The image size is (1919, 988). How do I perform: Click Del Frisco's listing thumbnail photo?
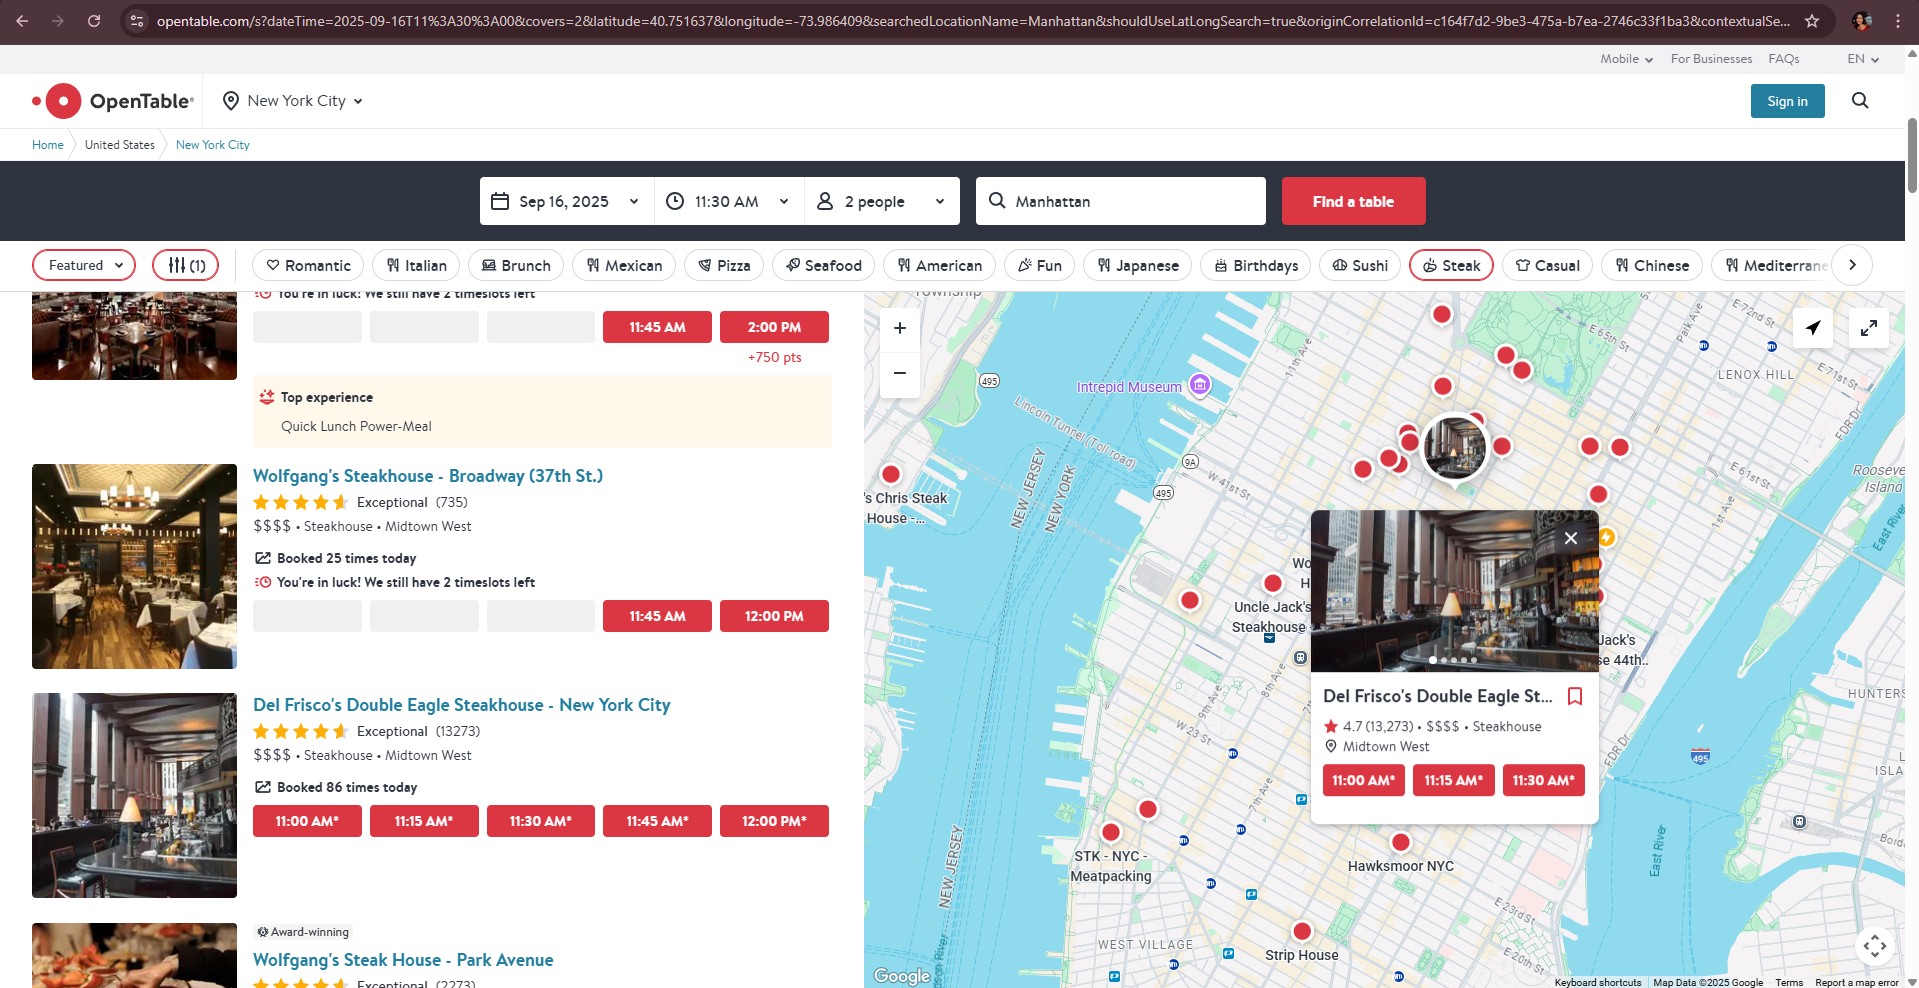point(134,795)
